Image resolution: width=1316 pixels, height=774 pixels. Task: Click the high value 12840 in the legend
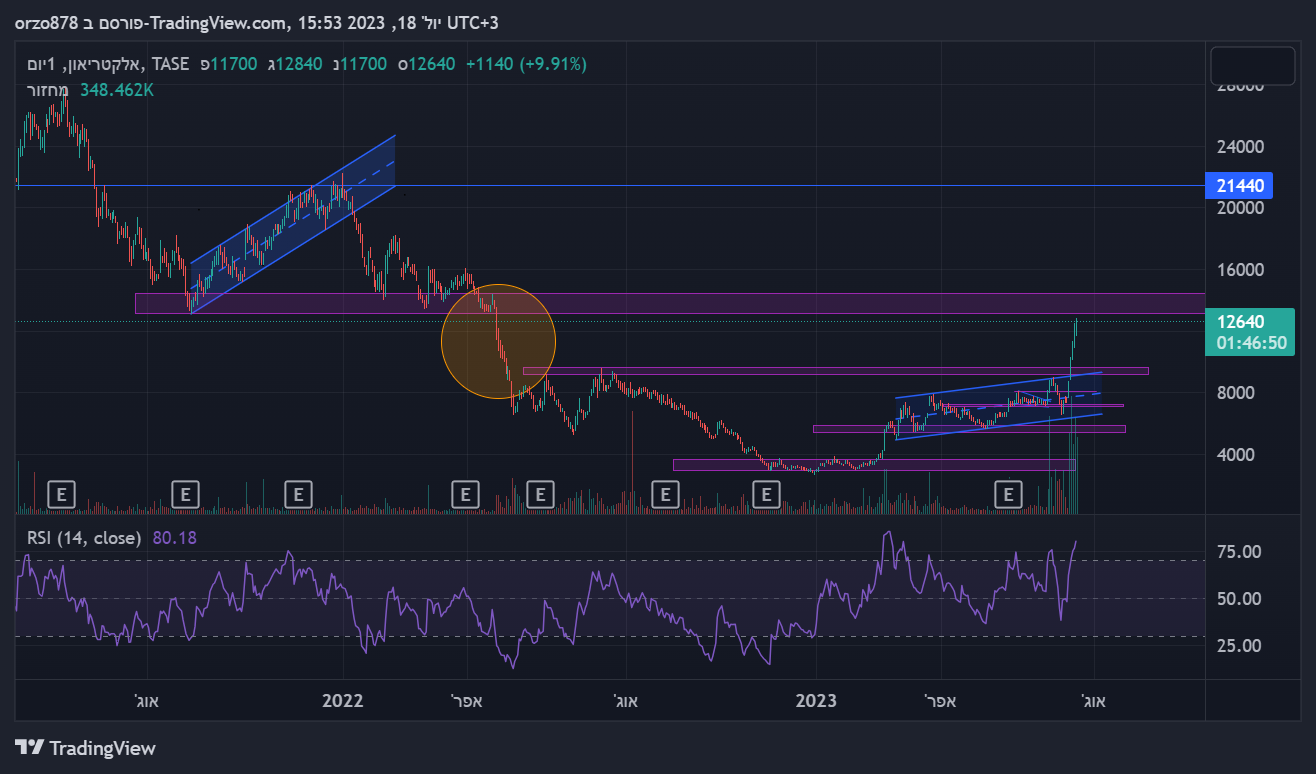[x=299, y=64]
